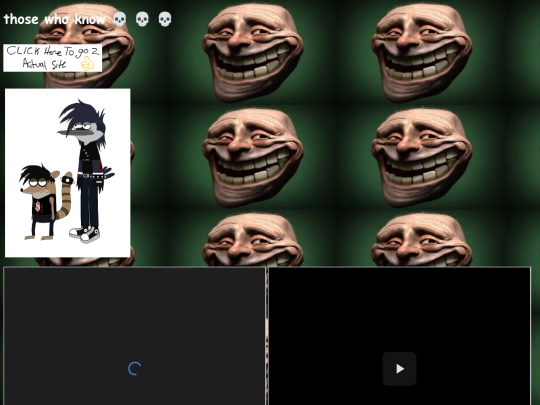The image size is (540, 405).
Task: Play the video in the black embedded player
Action: [399, 369]
